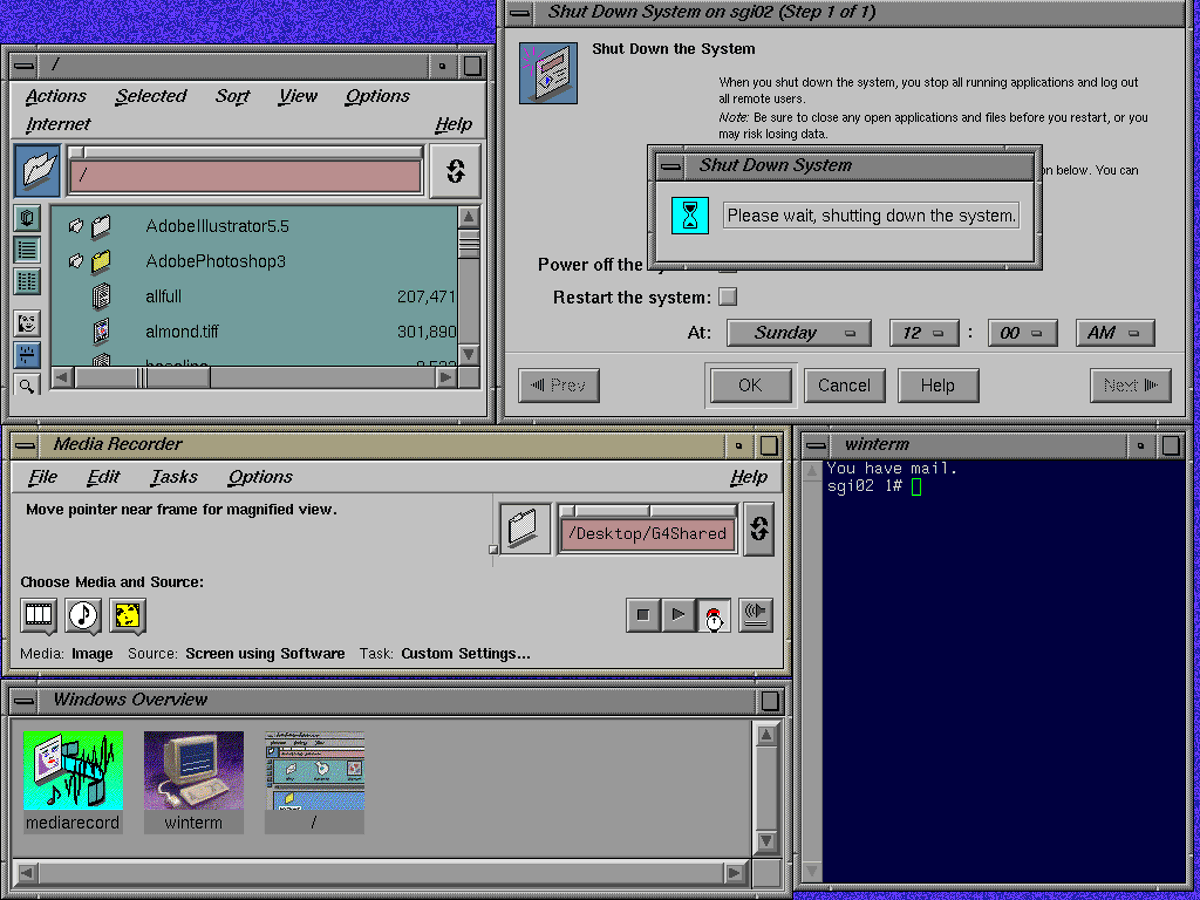
Task: Click the open folder drop pocket in file manager
Action: tap(37, 169)
